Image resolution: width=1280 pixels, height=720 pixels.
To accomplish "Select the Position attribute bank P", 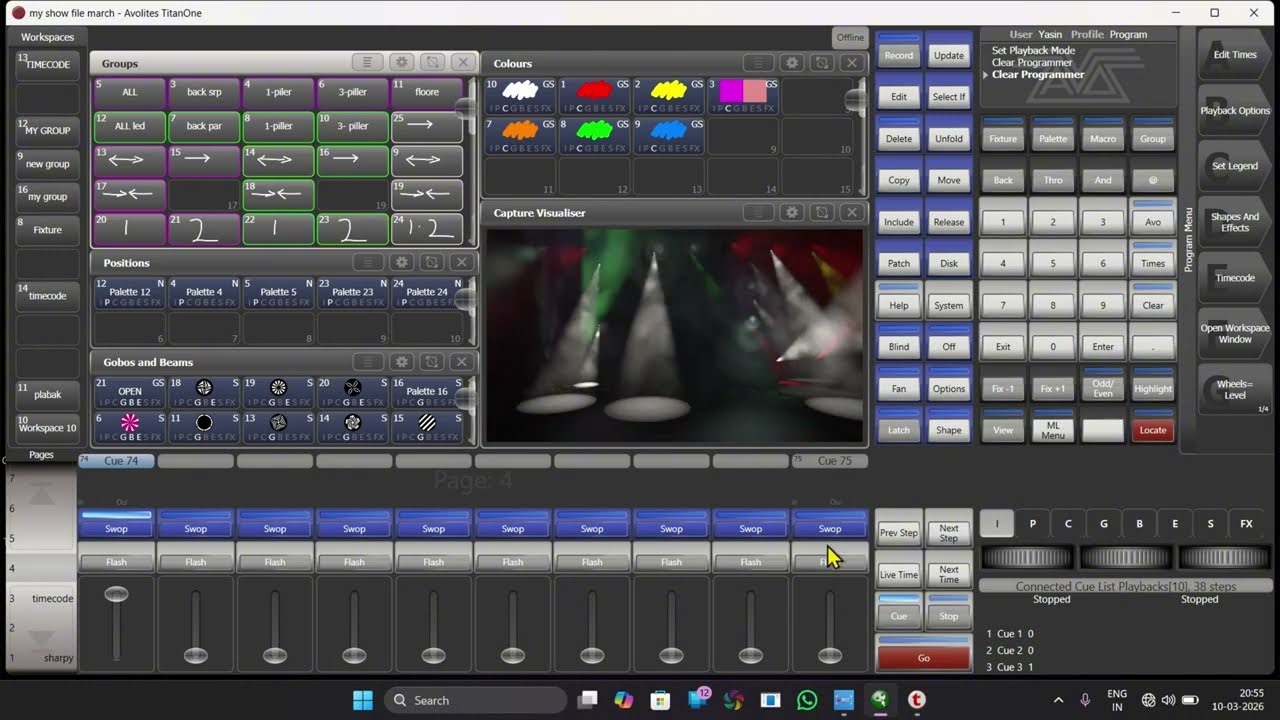I will [1033, 523].
